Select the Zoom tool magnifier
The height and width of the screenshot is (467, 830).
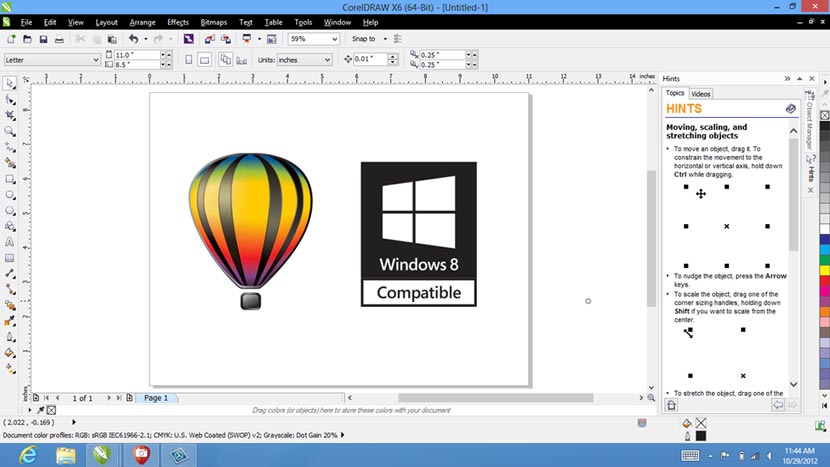(10, 131)
